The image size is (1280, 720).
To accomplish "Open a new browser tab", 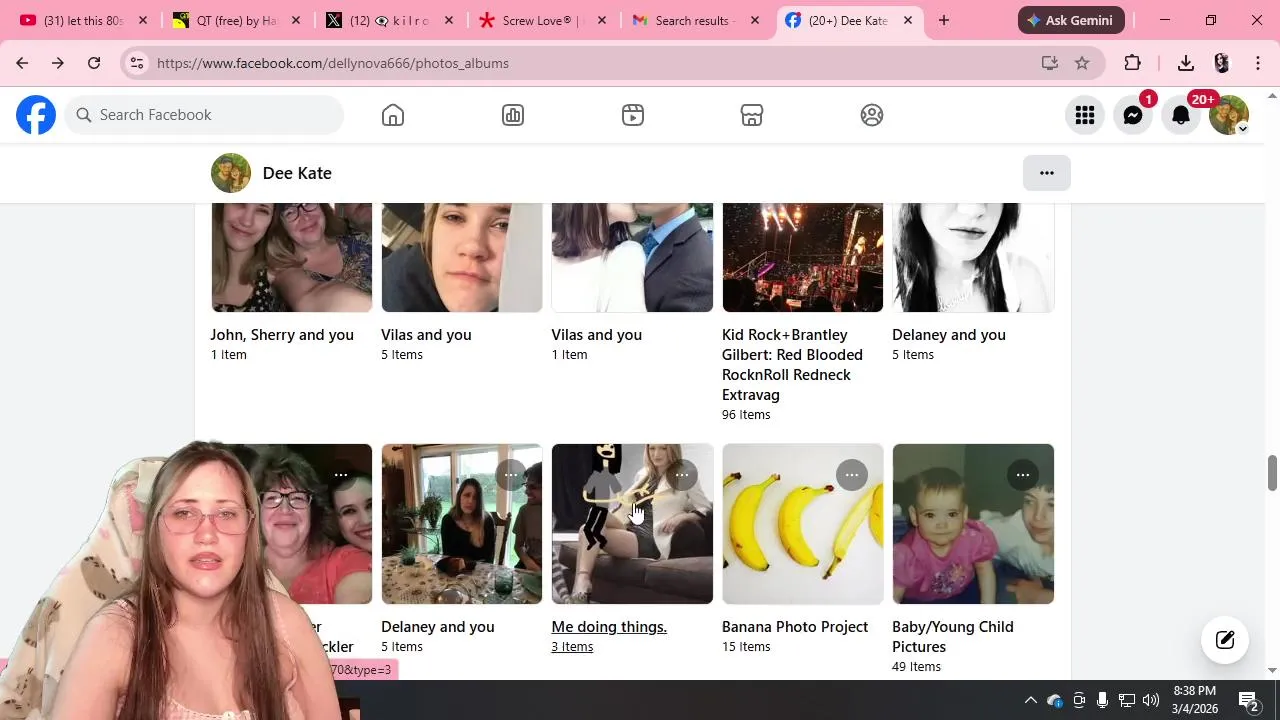I will 944,20.
